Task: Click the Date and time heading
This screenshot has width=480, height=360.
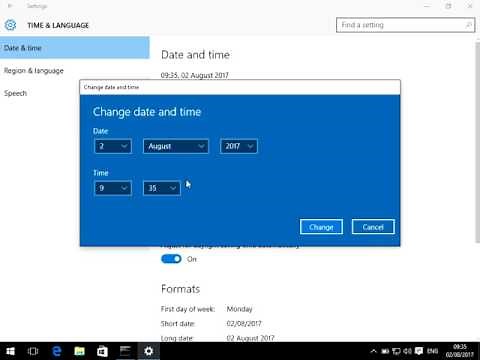Action: (195, 55)
